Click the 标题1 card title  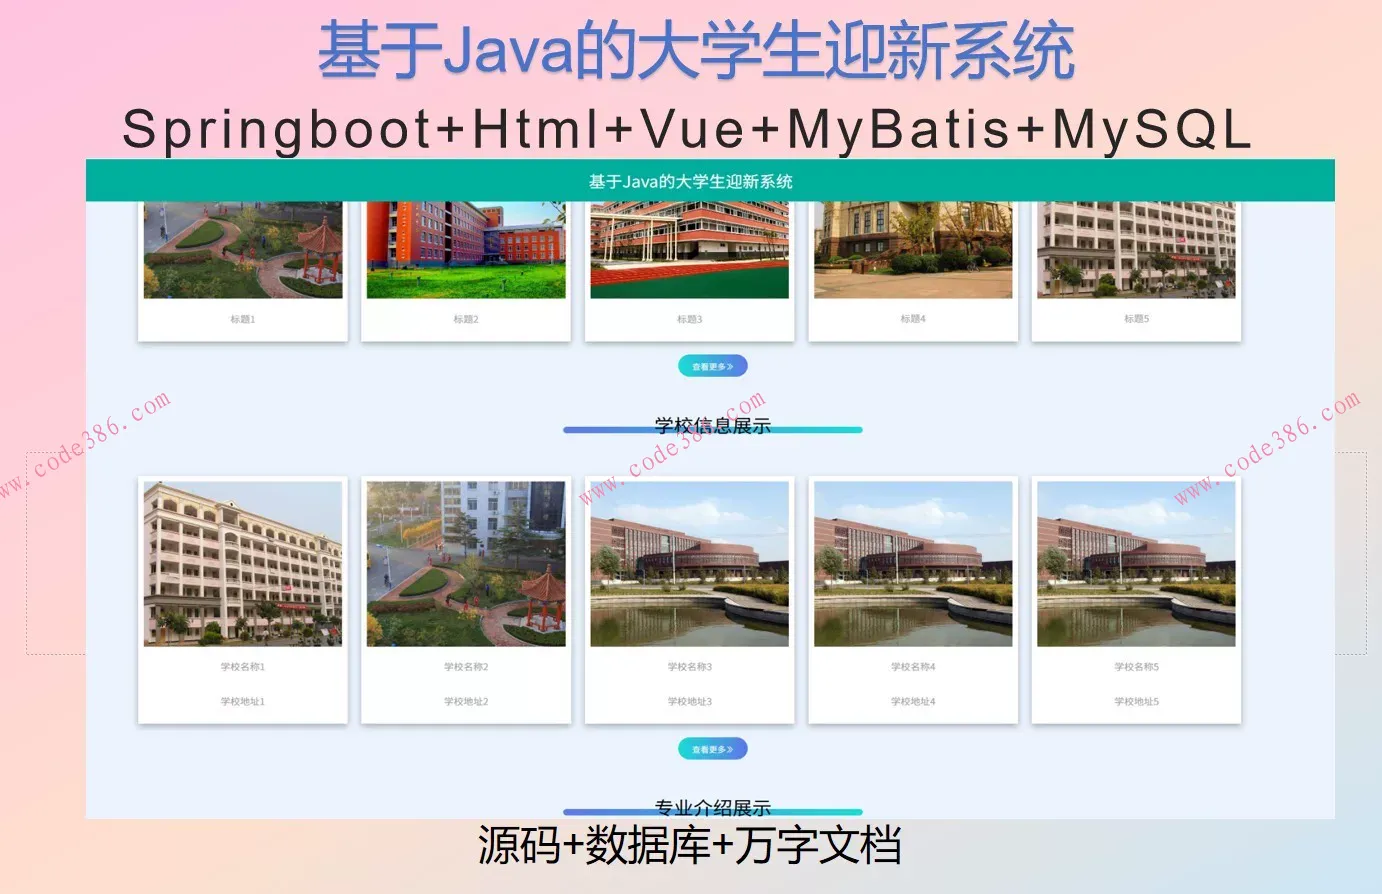click(243, 320)
